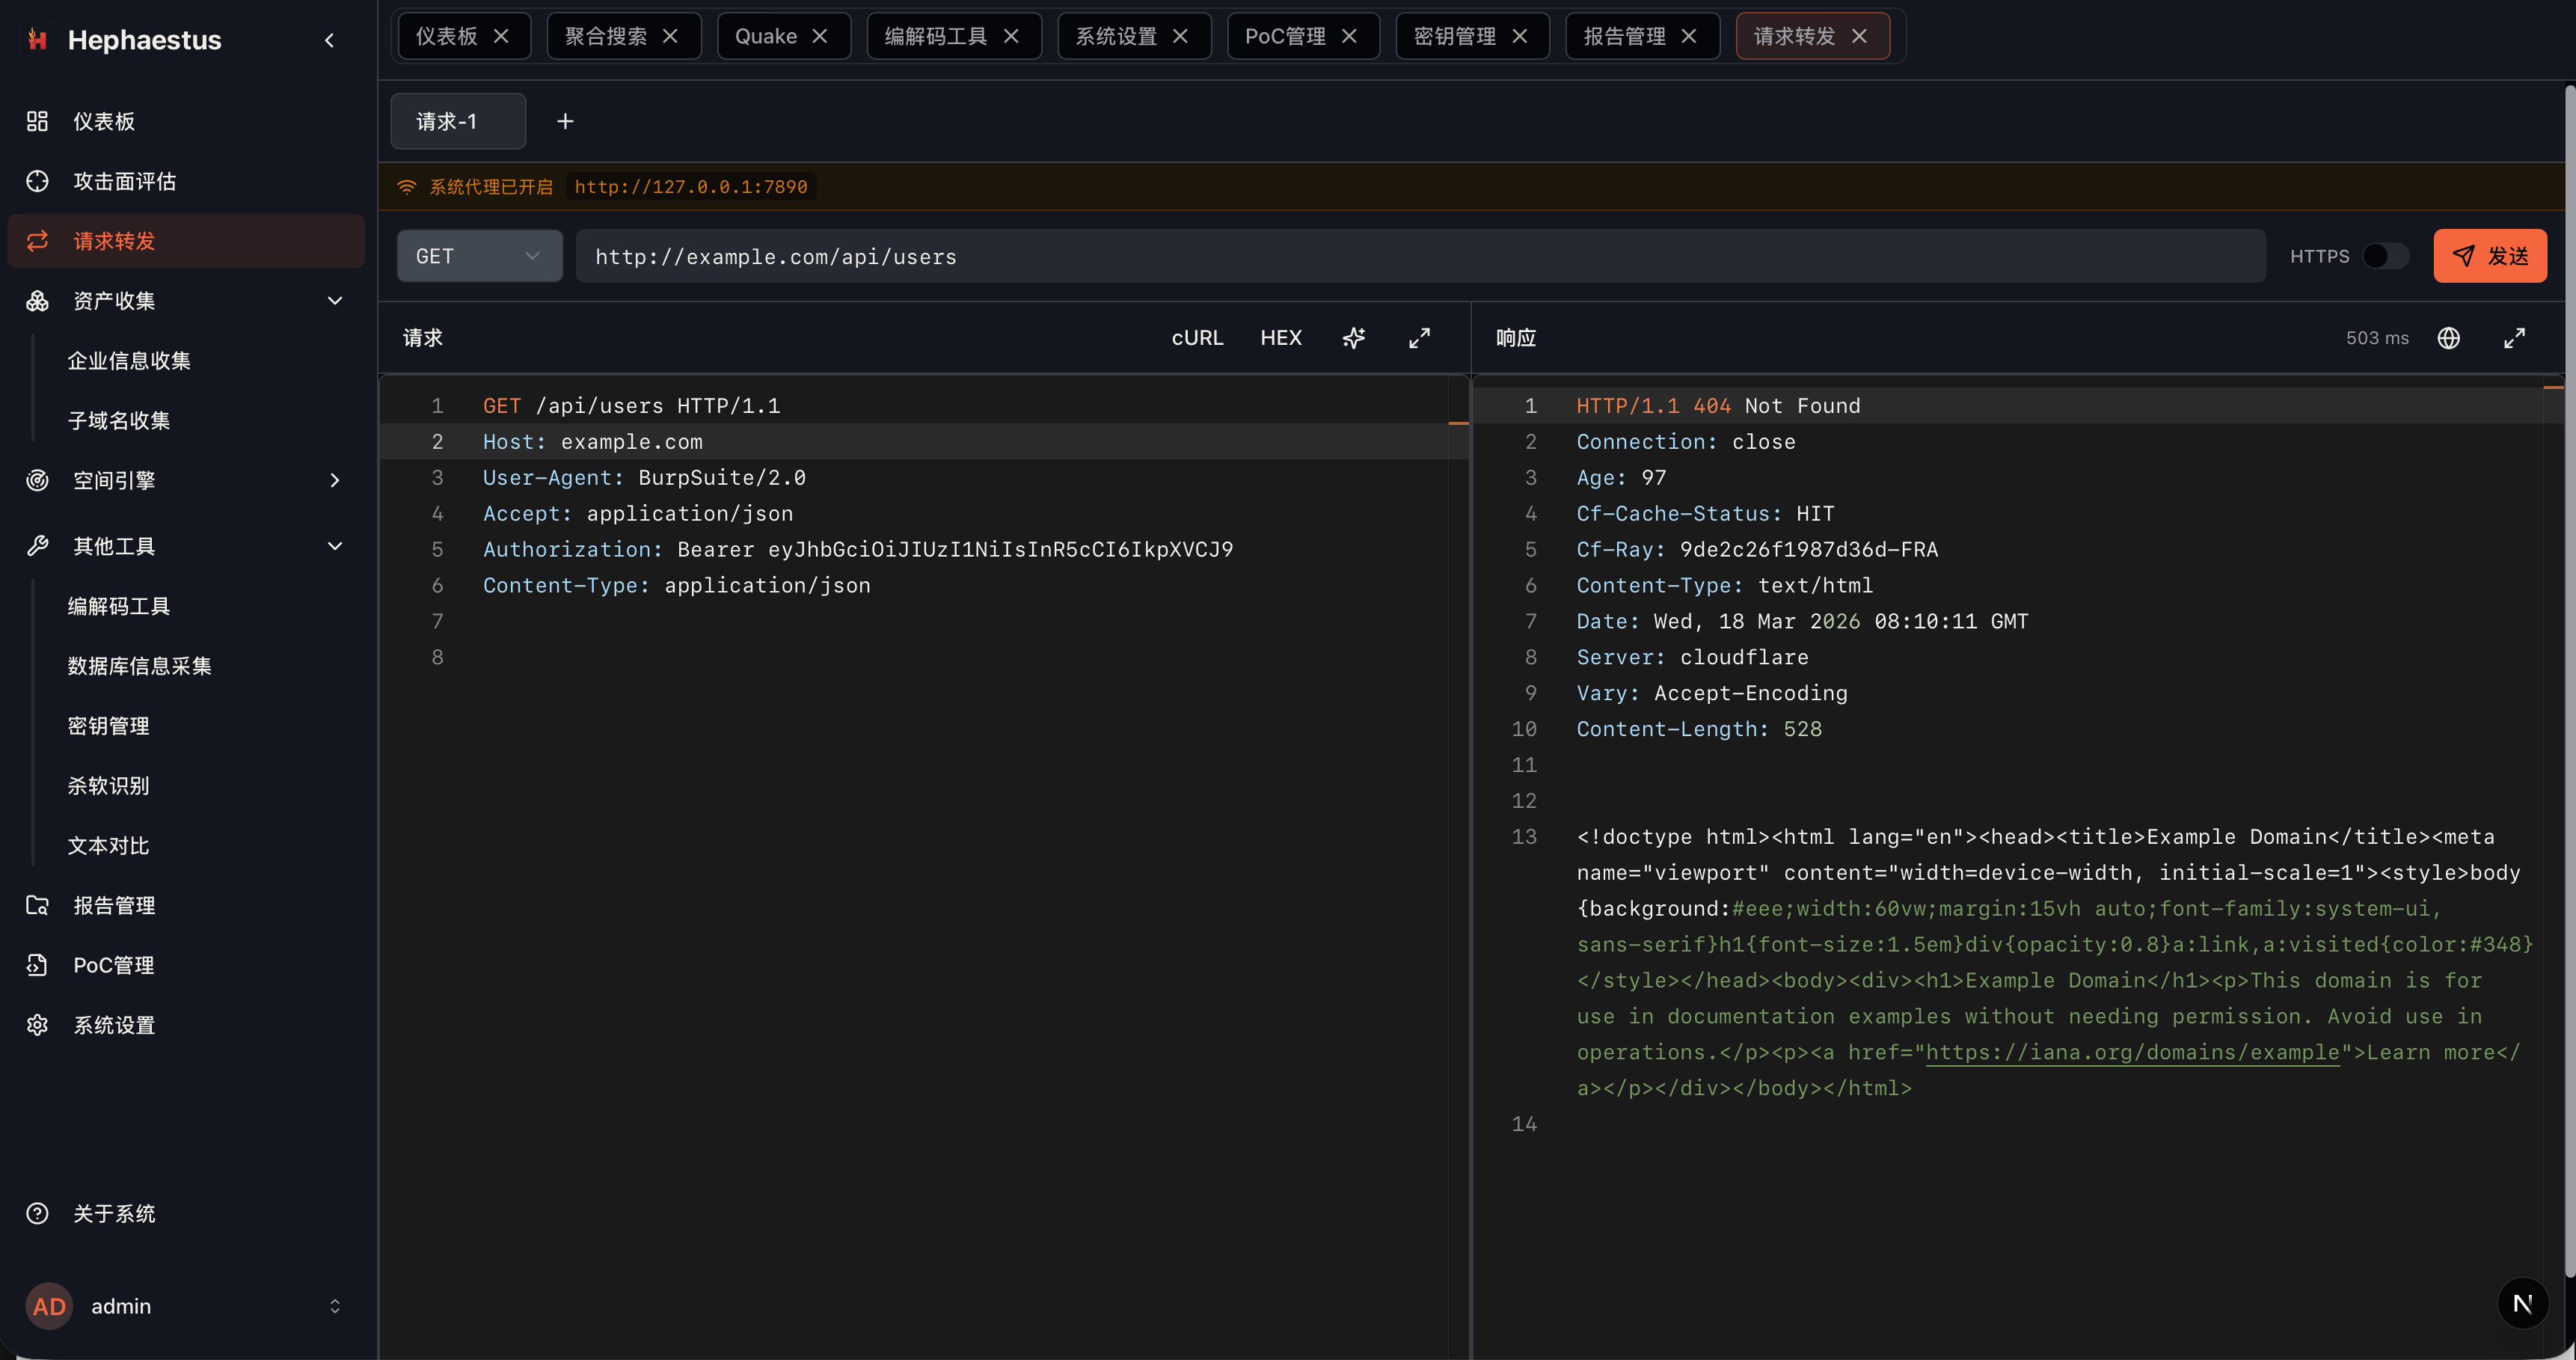
Task: Expand the request editor to fullscreen
Action: (x=1419, y=338)
